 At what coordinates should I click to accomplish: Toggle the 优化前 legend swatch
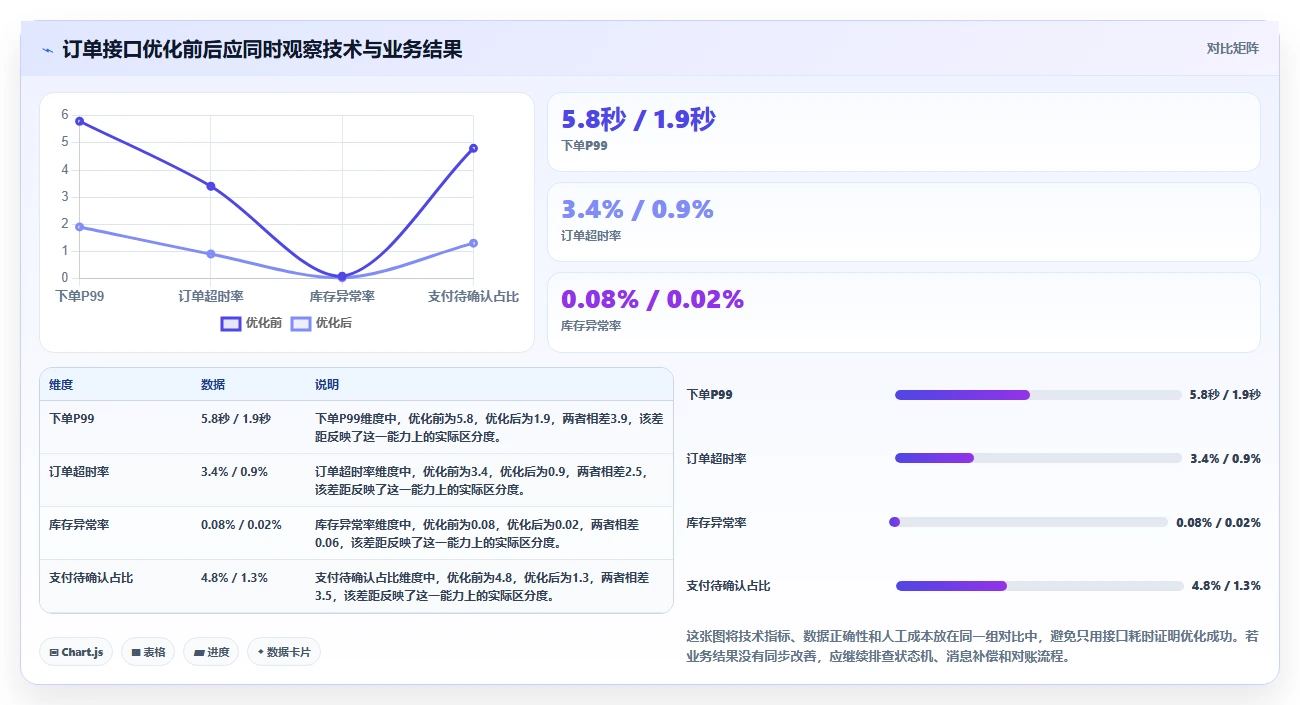click(231, 323)
